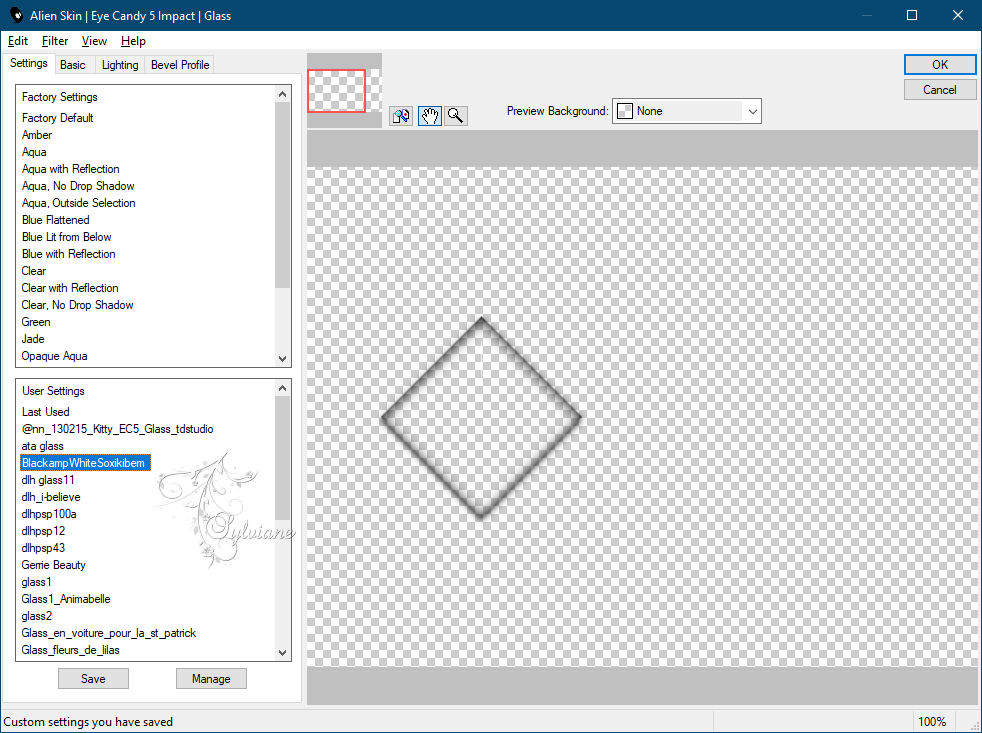
Task: Select Clear with Reflection preset
Action: (x=70, y=287)
